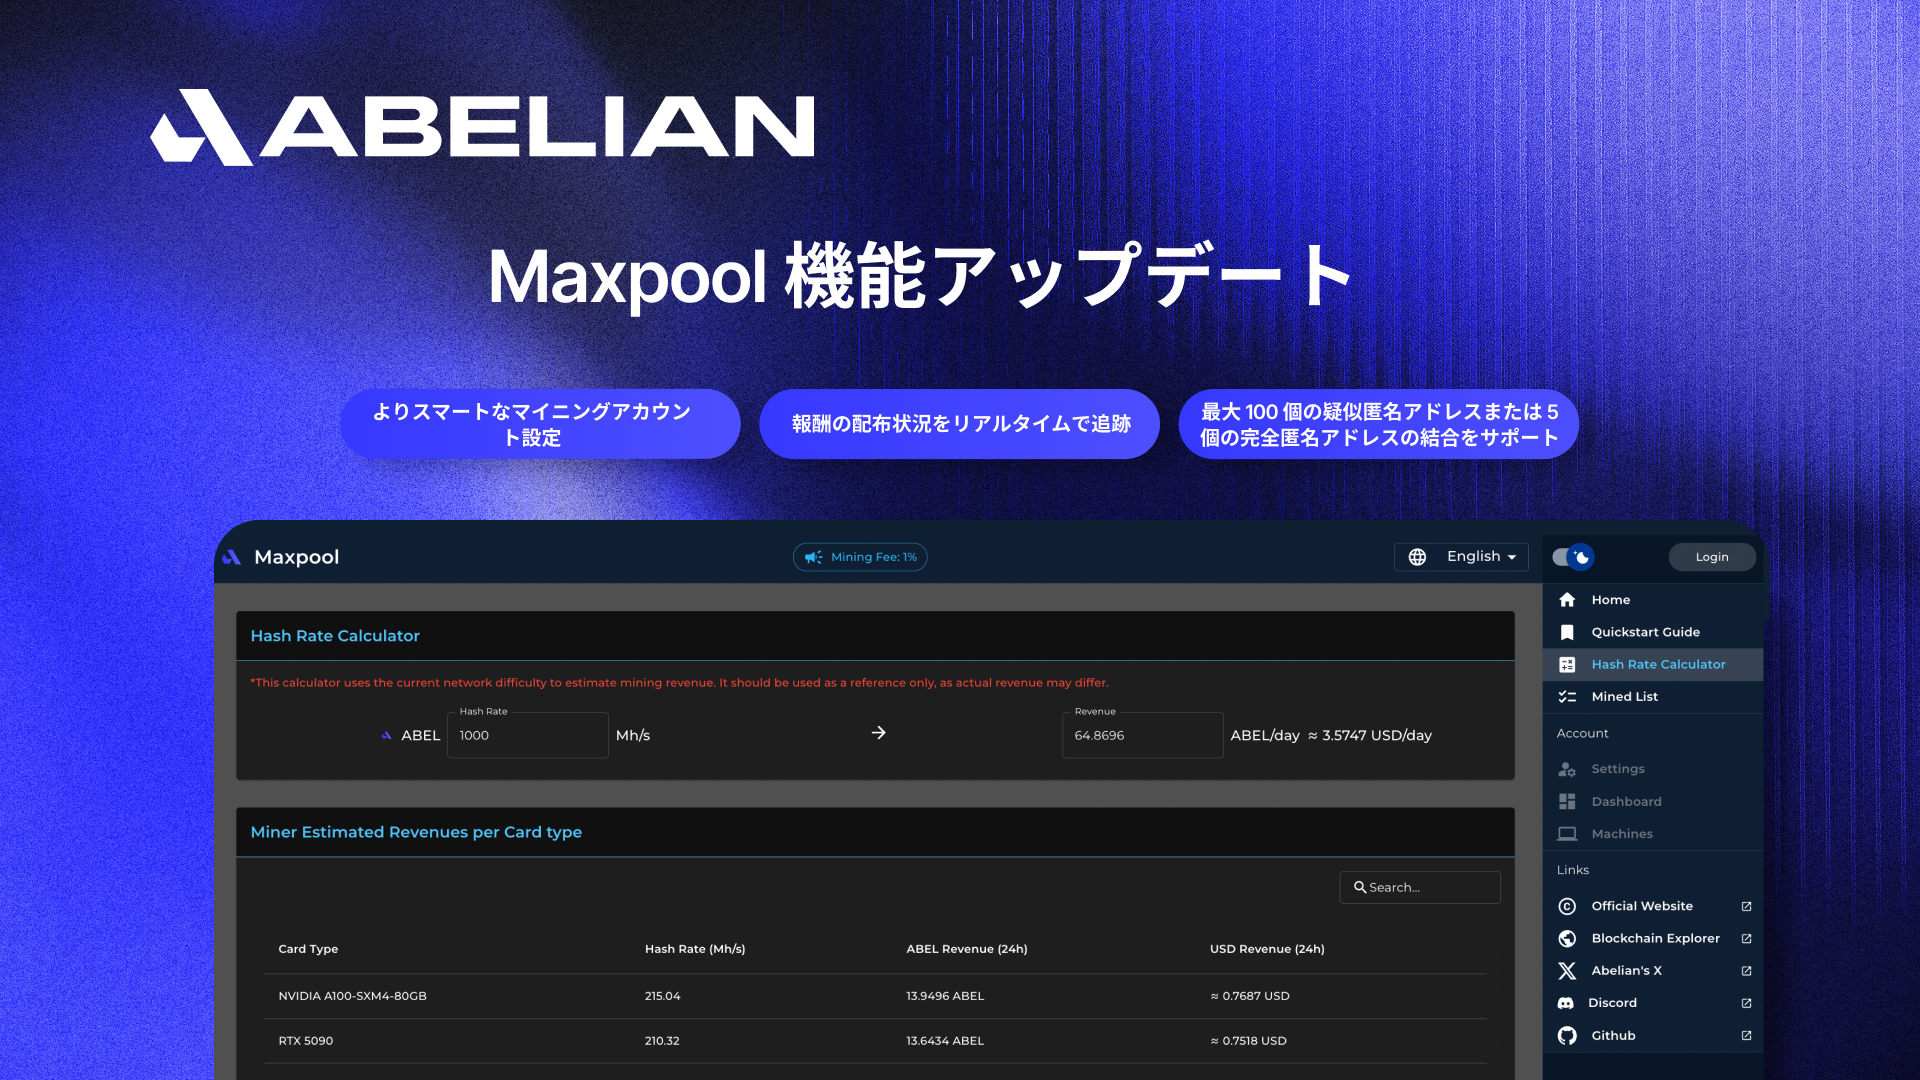
Task: Select the RTX 5090 row
Action: 875,1041
